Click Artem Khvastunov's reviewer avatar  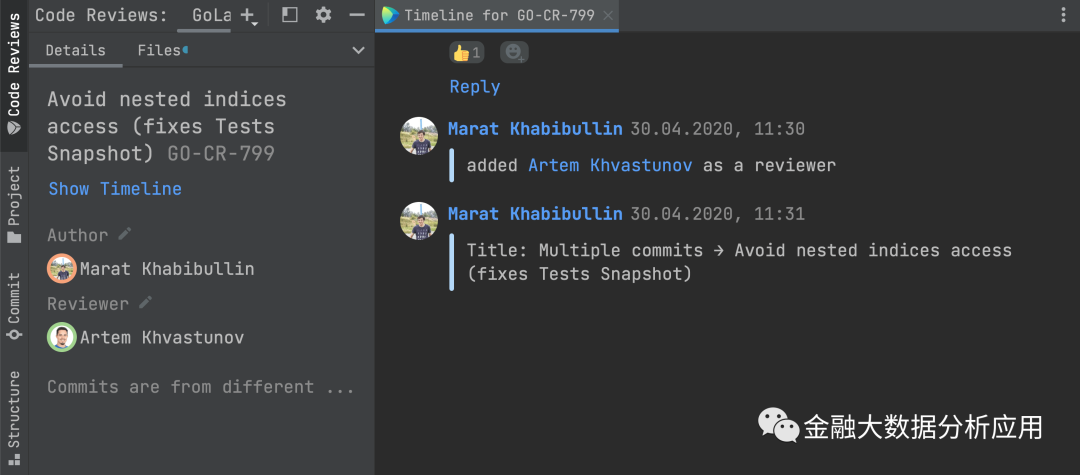[62, 338]
